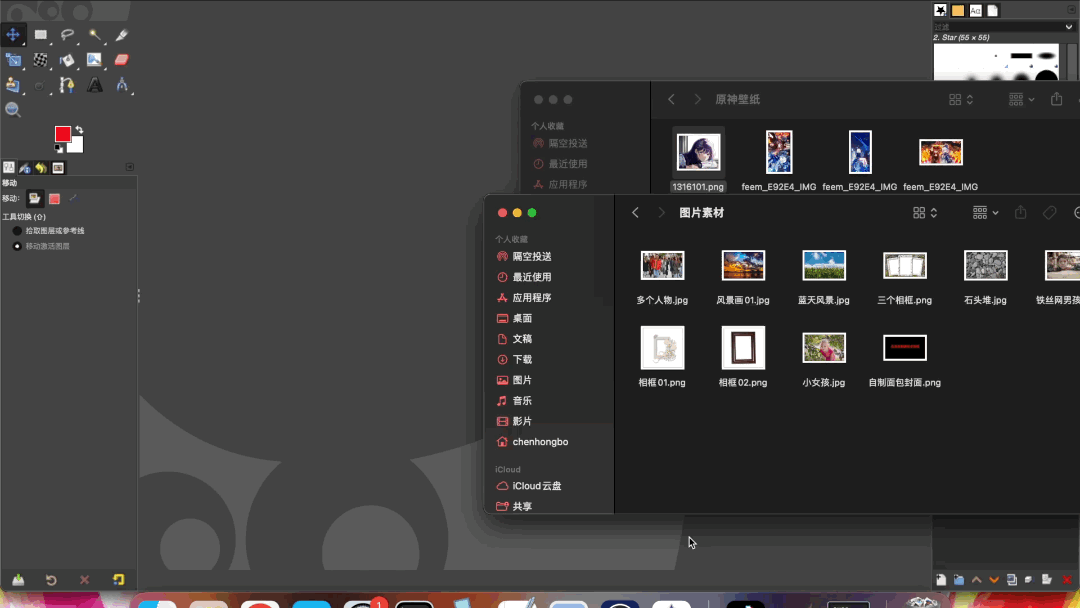Duplicate the current layer

(1012, 580)
